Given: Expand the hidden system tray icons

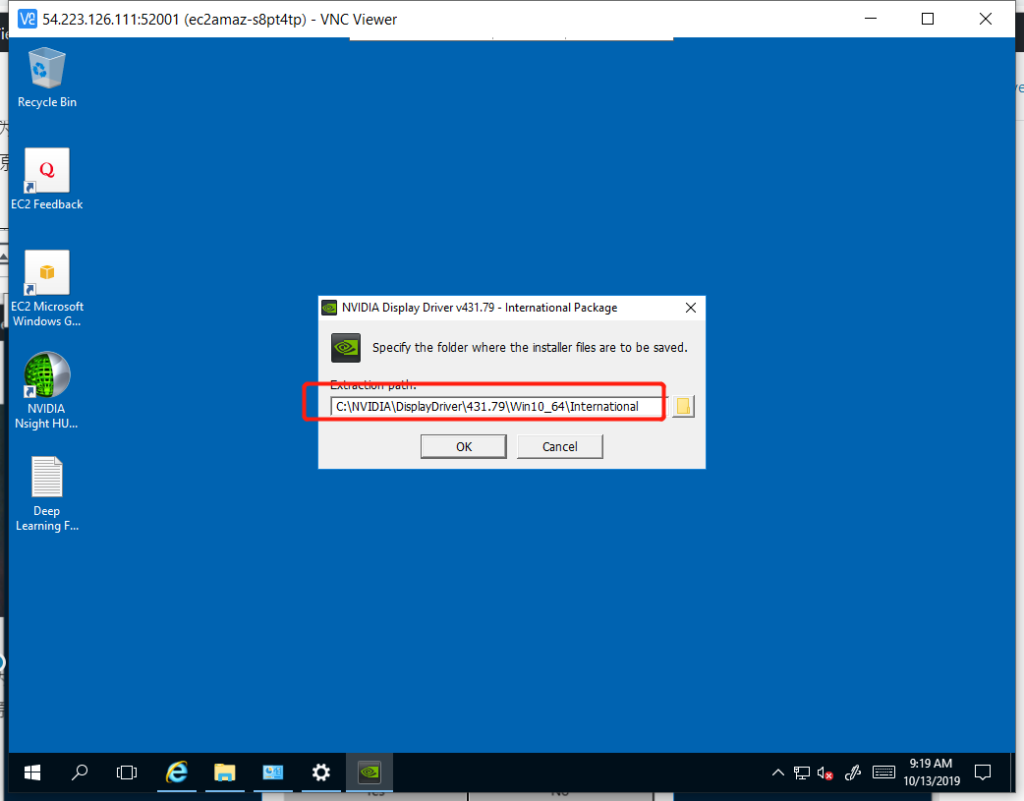Looking at the screenshot, I should point(778,772).
